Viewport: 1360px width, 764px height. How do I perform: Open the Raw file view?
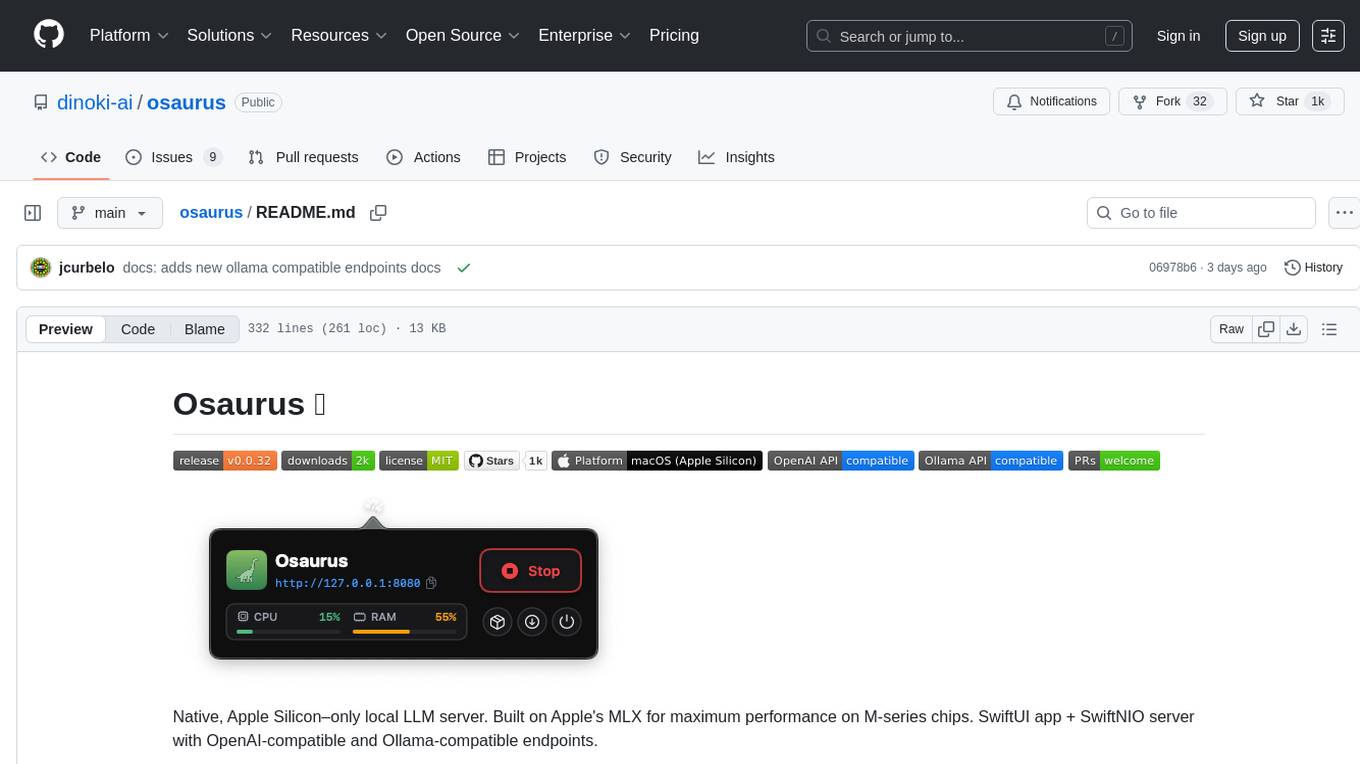[x=1231, y=329]
